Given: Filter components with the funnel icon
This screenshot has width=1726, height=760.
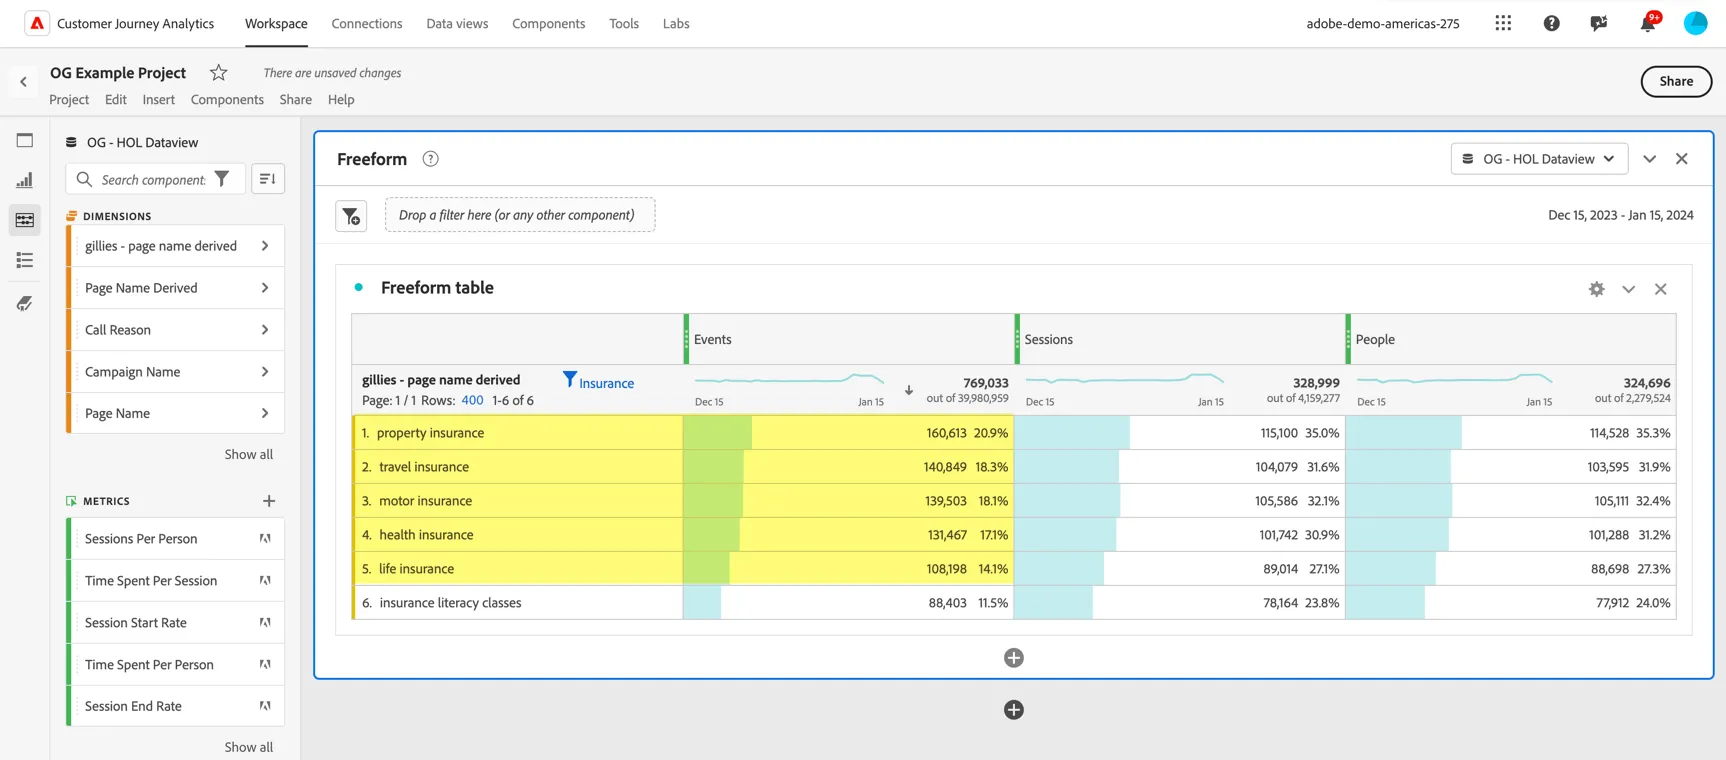Looking at the screenshot, I should coord(222,179).
